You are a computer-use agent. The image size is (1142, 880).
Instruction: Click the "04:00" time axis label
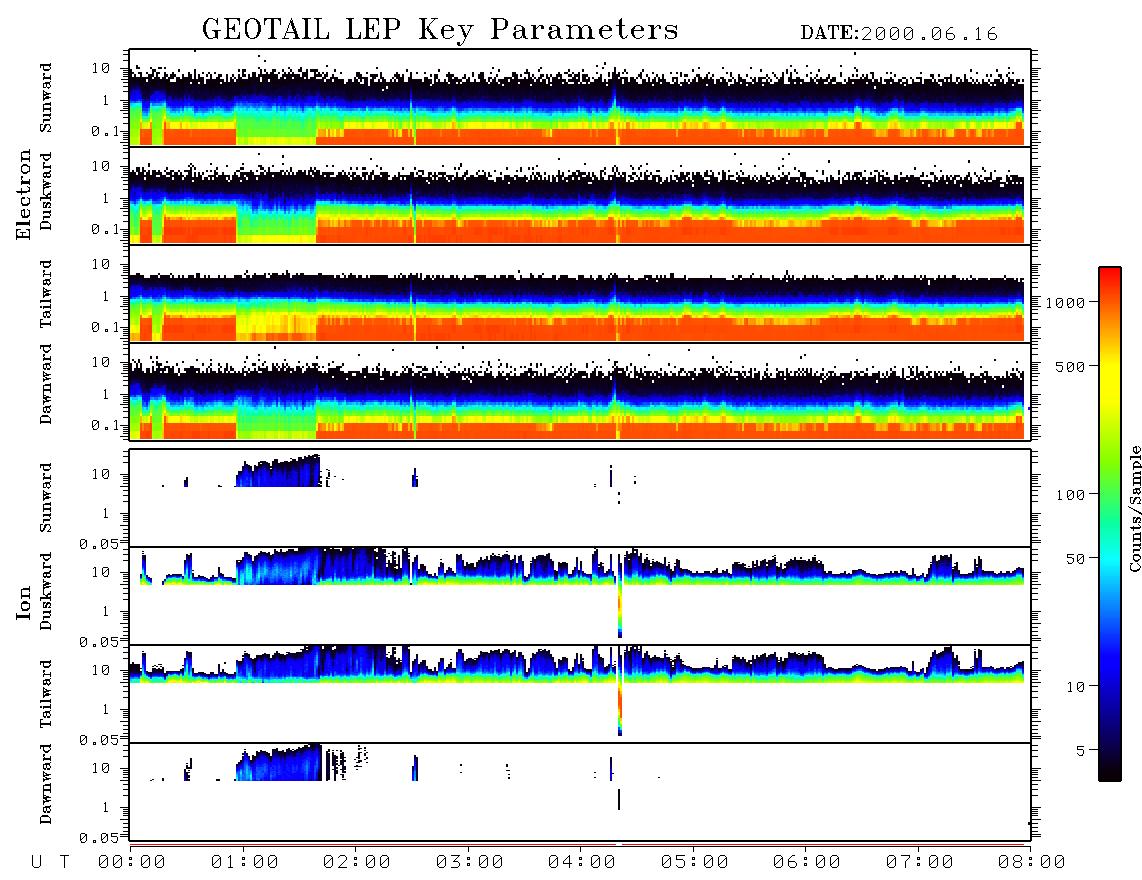pos(582,863)
